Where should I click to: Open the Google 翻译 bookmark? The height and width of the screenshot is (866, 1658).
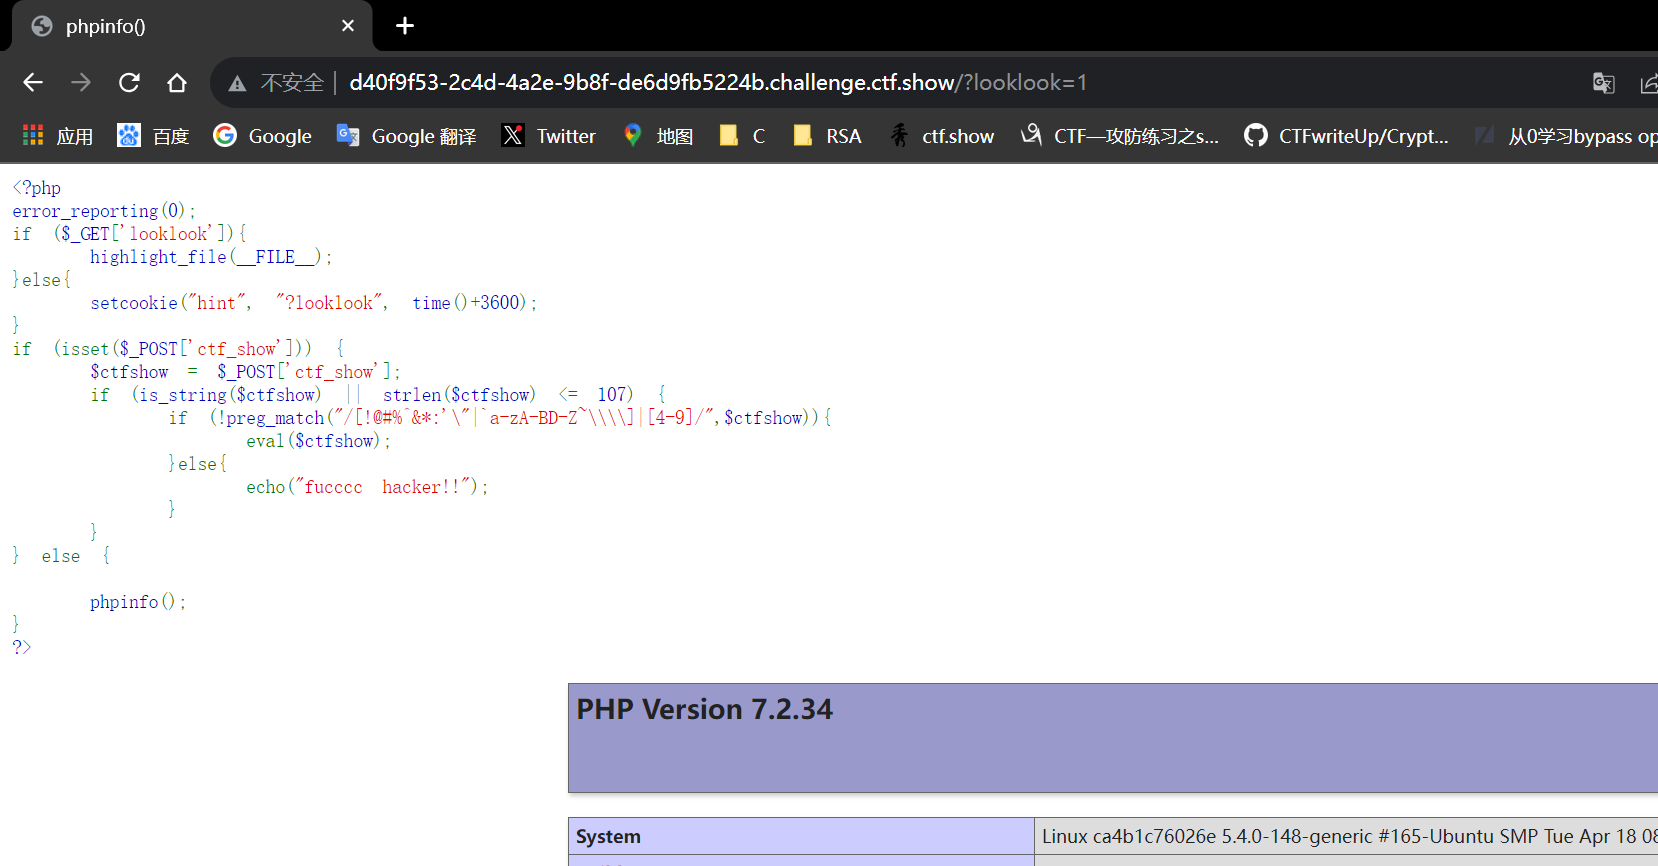pyautogui.click(x=406, y=136)
